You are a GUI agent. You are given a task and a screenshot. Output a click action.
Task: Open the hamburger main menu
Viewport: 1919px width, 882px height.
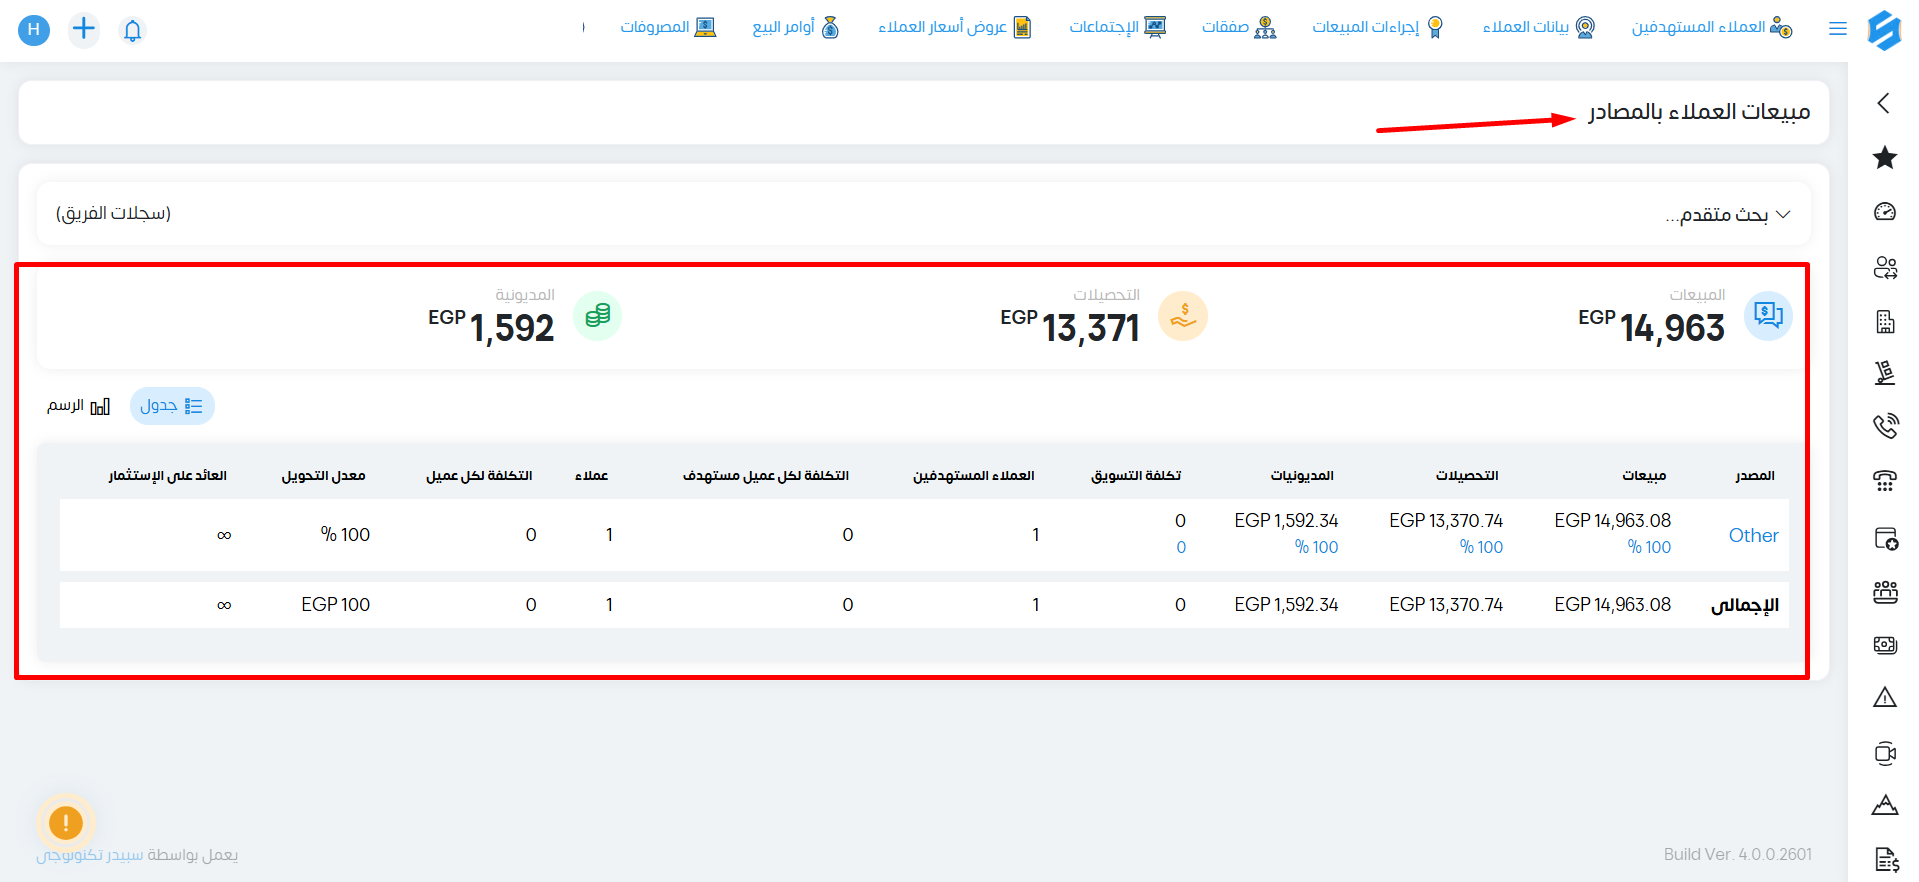[x=1838, y=29]
